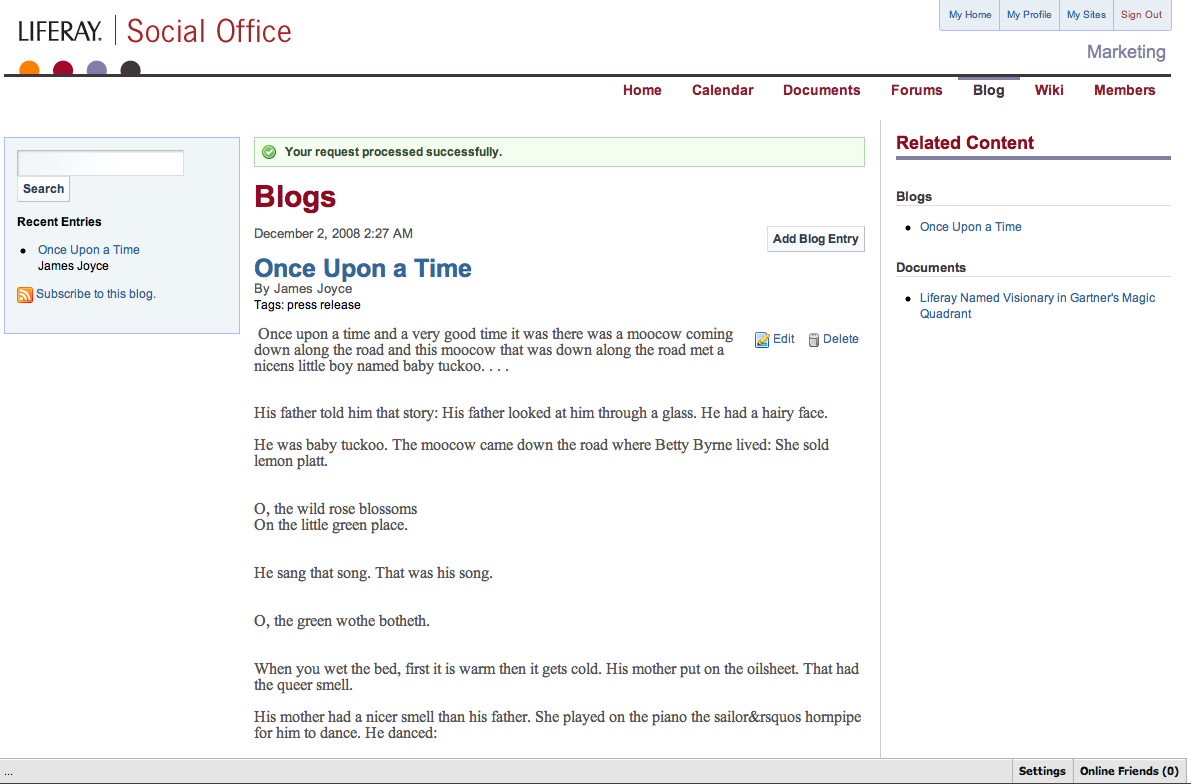Open the Forums tab
1191x784 pixels.
(x=916, y=90)
